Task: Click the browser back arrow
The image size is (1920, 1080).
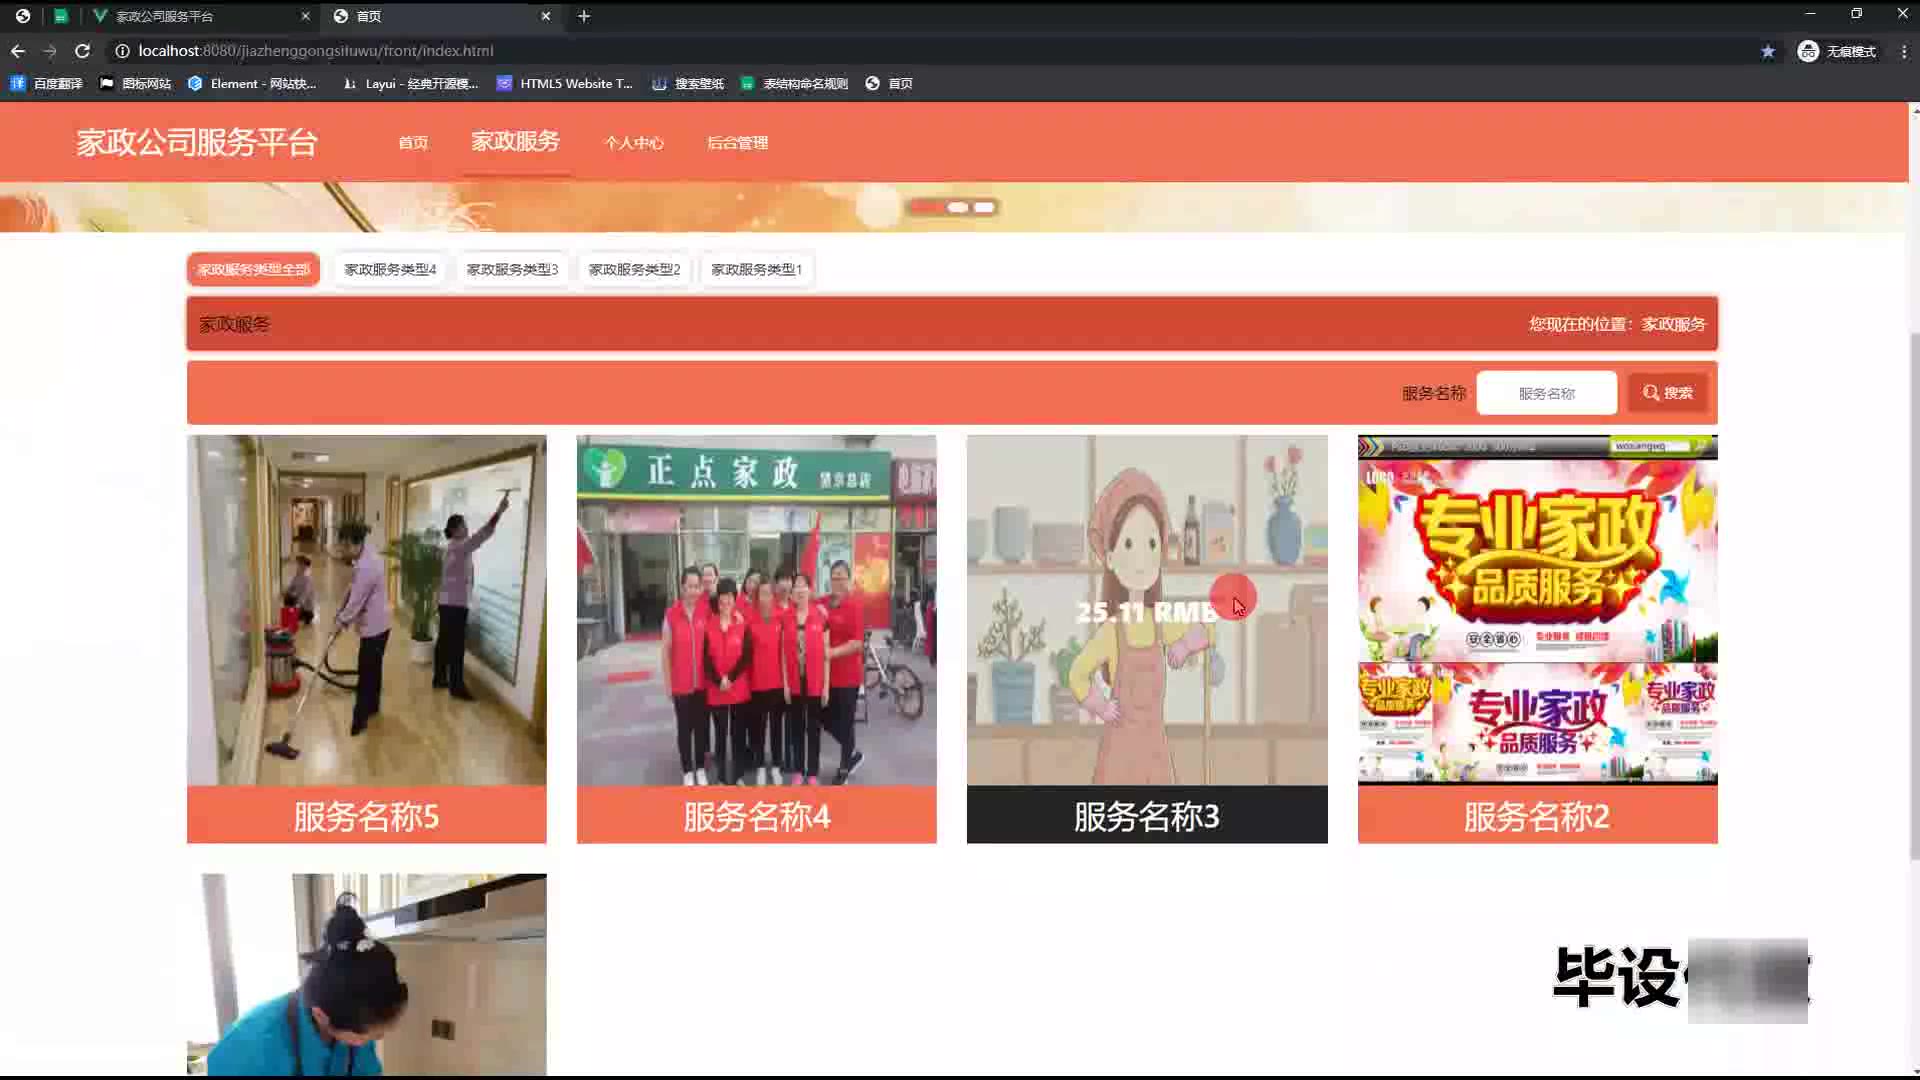Action: tap(18, 51)
